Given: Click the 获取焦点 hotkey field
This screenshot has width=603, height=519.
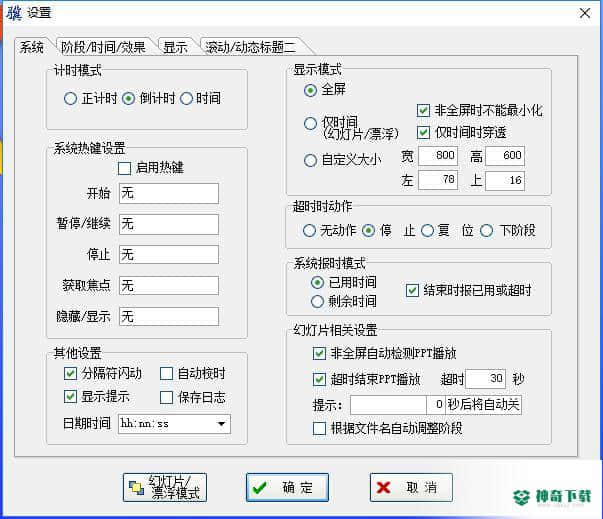Looking at the screenshot, I should pyautogui.click(x=169, y=286).
